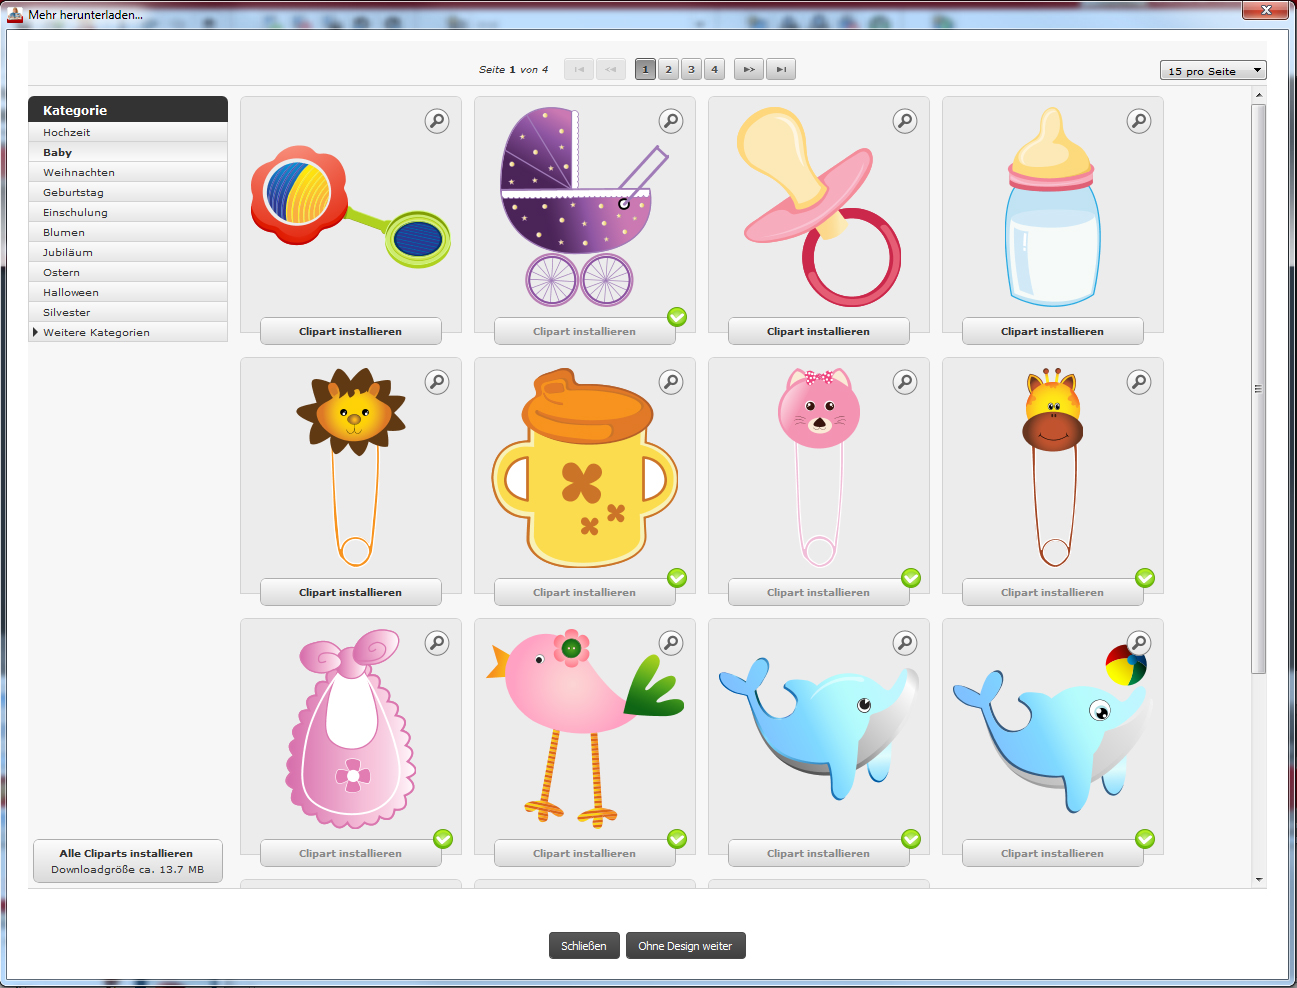This screenshot has height=988, width=1297.
Task: Go to the last page arrow
Action: point(781,69)
